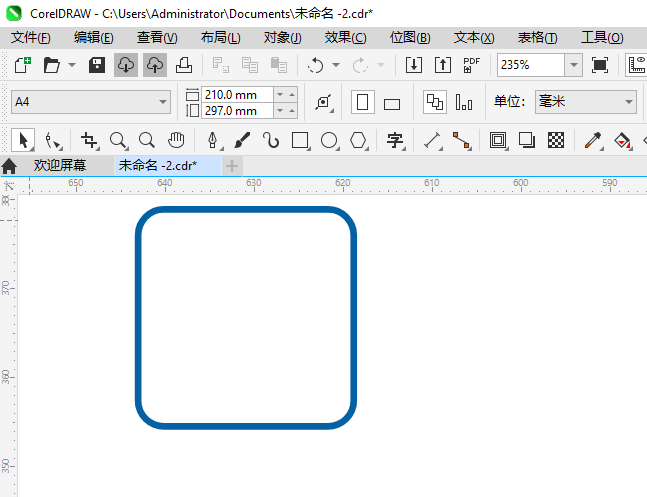The width and height of the screenshot is (647, 497).
Task: Pick the Eyedropper tool
Action: (x=592, y=140)
